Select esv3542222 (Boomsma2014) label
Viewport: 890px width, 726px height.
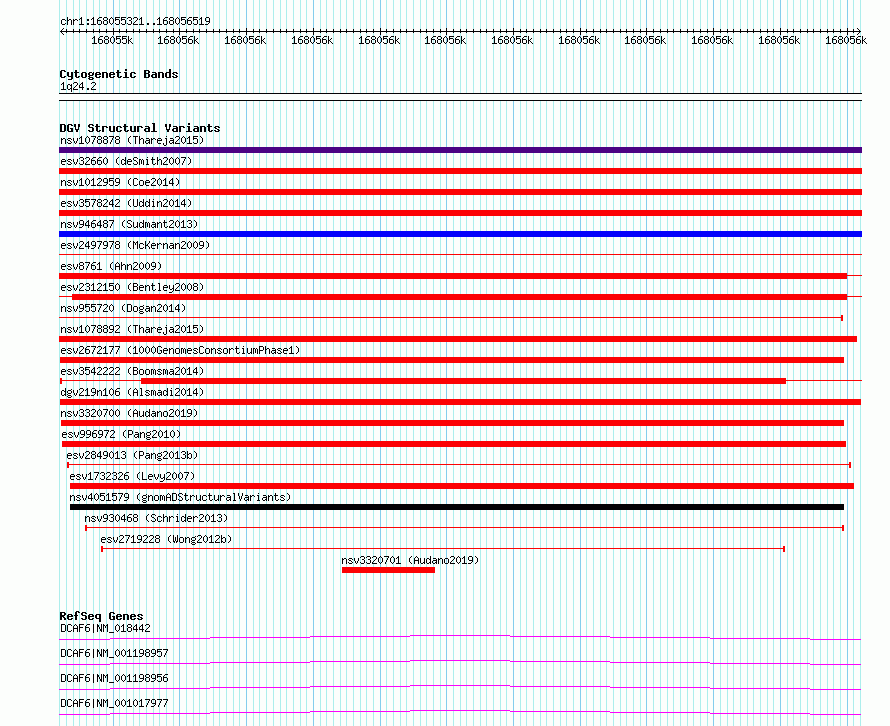click(132, 371)
